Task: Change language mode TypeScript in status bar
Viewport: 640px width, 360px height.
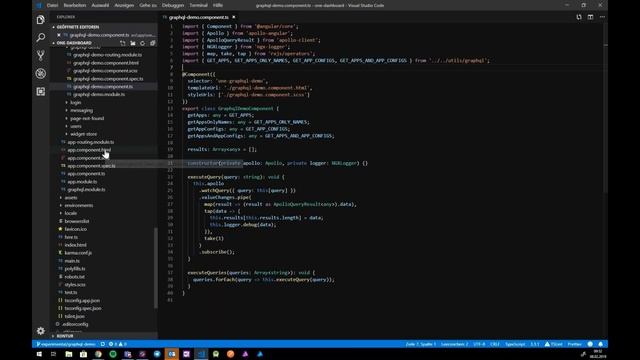Action: [515, 344]
